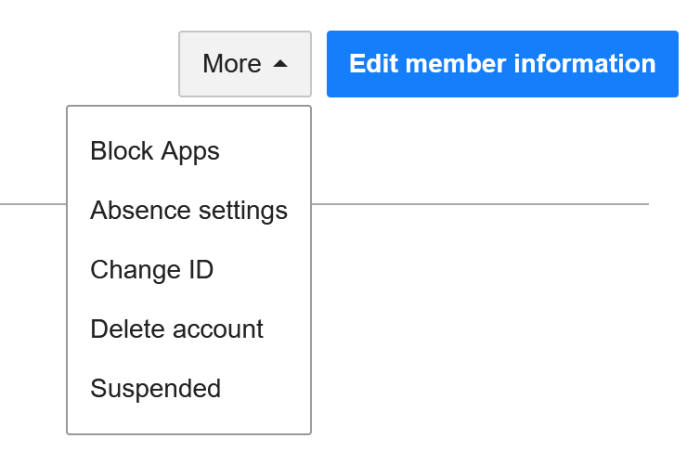Select Block Apps from the menu
The width and height of the screenshot is (700, 464).
[x=155, y=151]
